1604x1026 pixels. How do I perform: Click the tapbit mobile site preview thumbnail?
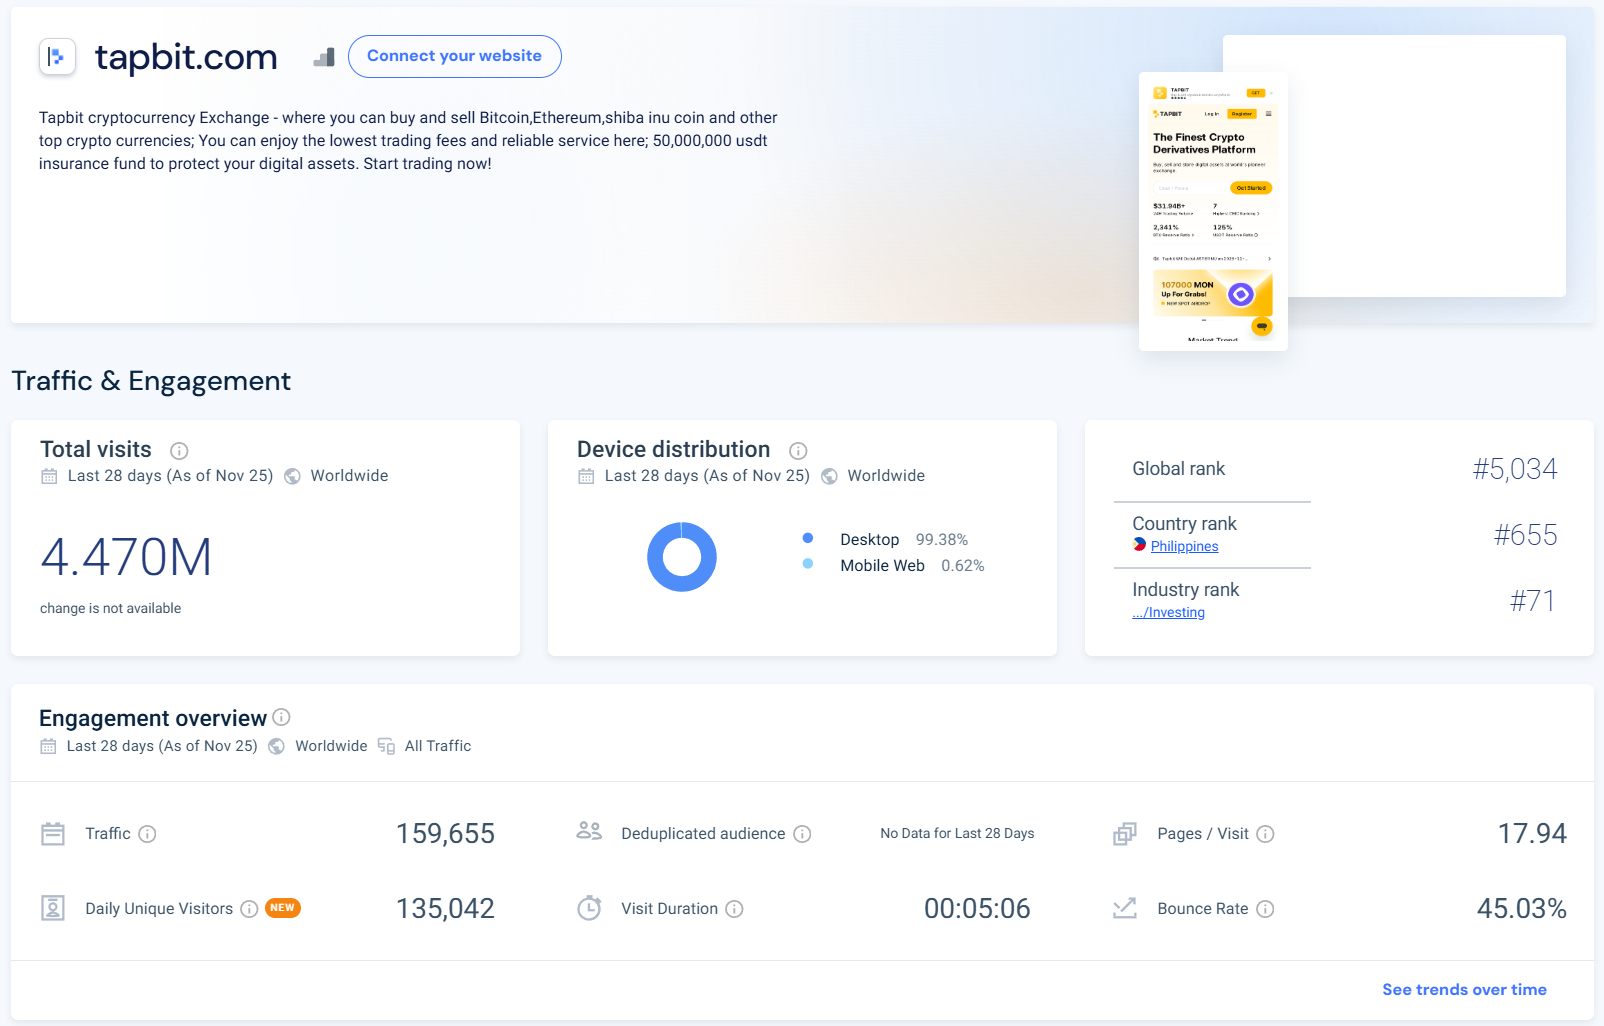click(x=1213, y=211)
